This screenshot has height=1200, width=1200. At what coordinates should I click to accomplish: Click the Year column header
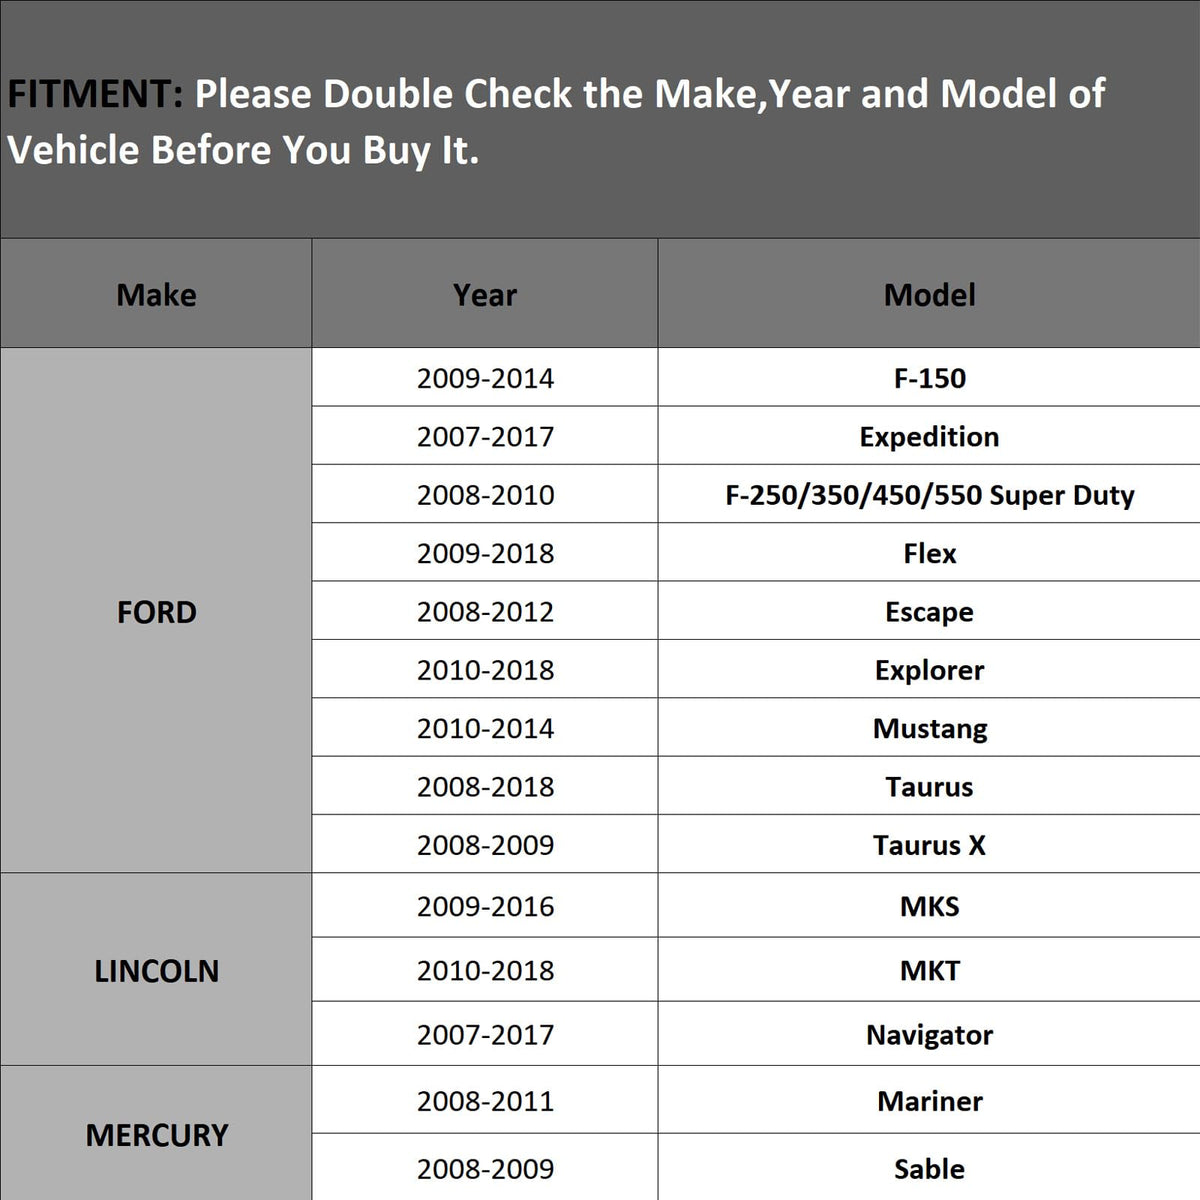(x=485, y=294)
